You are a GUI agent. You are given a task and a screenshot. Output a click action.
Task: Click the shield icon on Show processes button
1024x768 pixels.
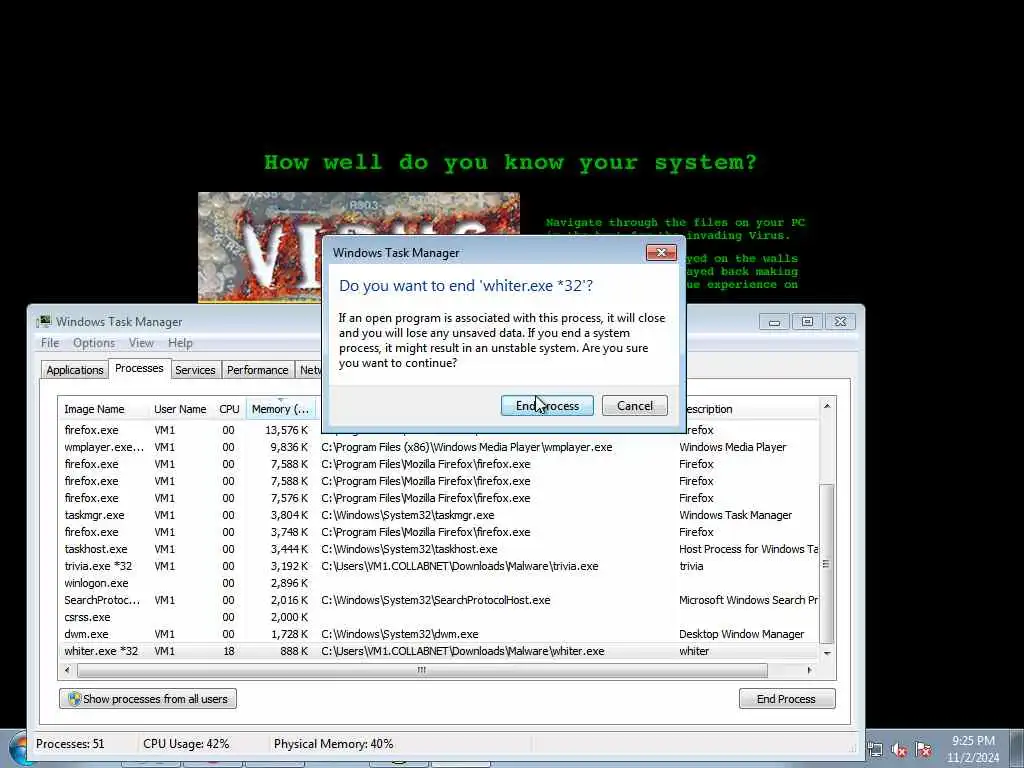(x=74, y=699)
